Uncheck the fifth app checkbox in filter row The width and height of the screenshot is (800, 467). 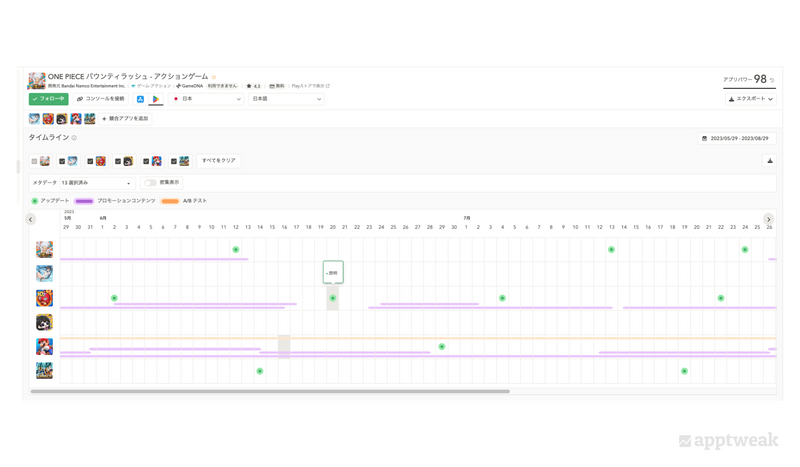click(x=146, y=161)
